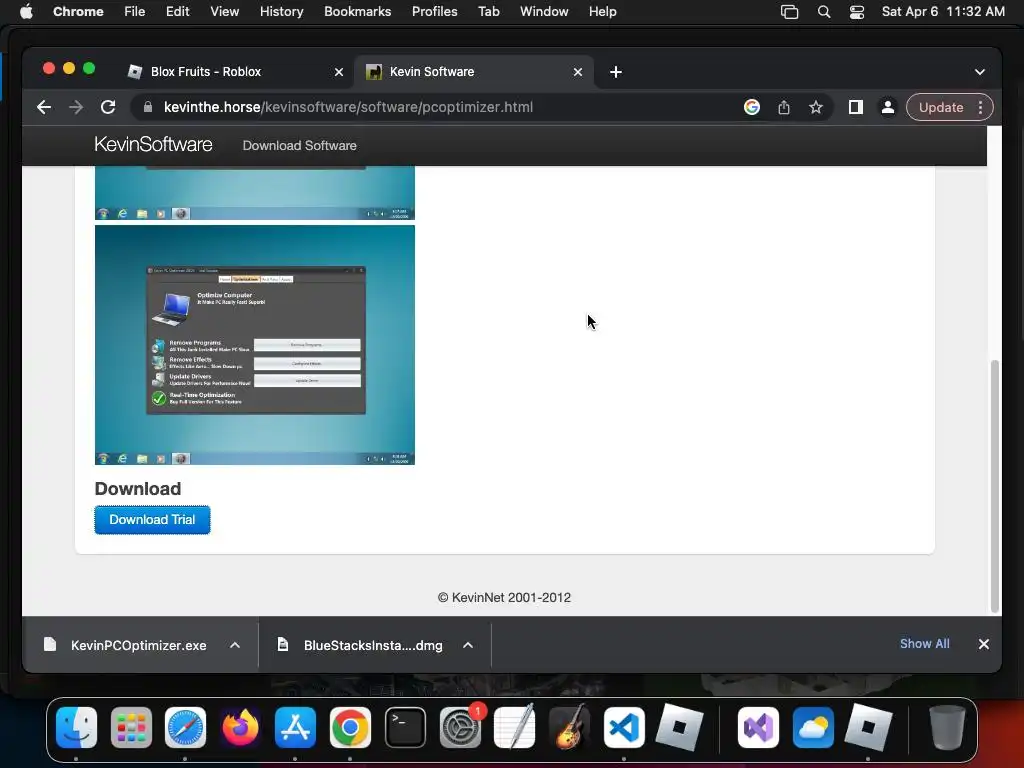Close the Blox Fruits - Roblox tab
This screenshot has width=1024, height=768.
(x=339, y=72)
